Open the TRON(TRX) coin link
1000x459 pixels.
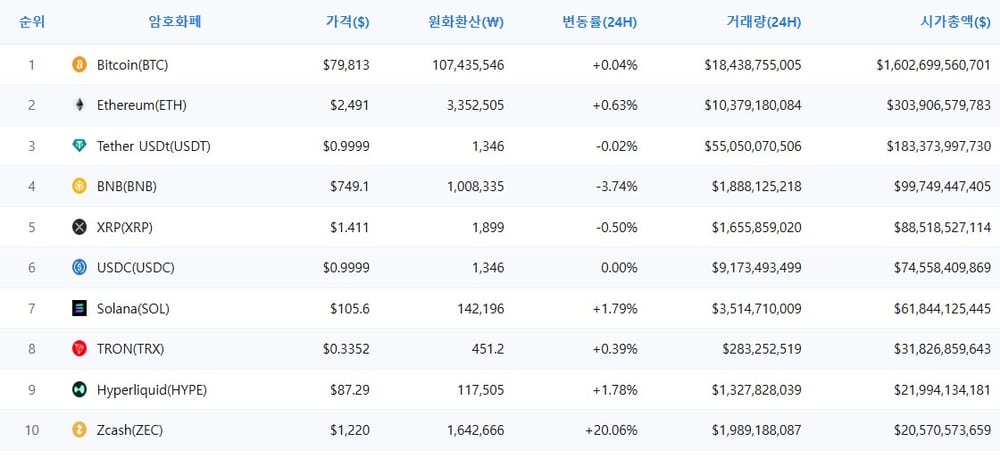click(x=131, y=349)
